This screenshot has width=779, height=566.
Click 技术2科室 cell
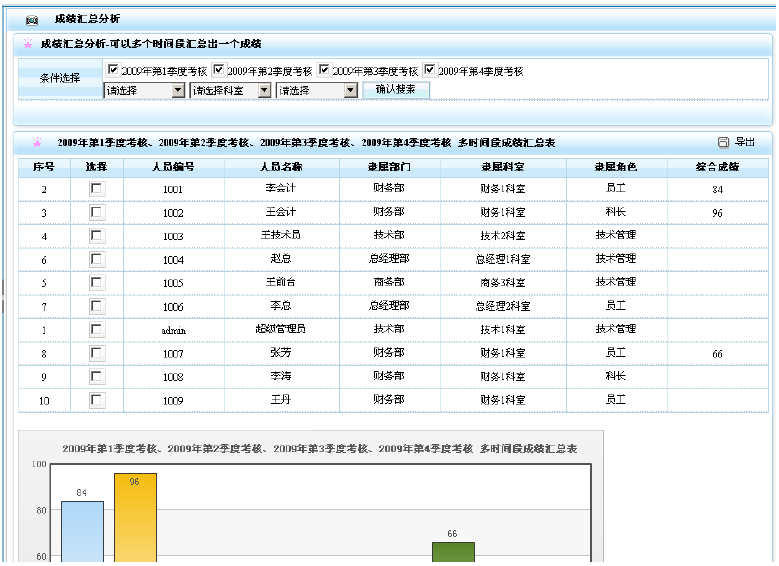pos(503,236)
